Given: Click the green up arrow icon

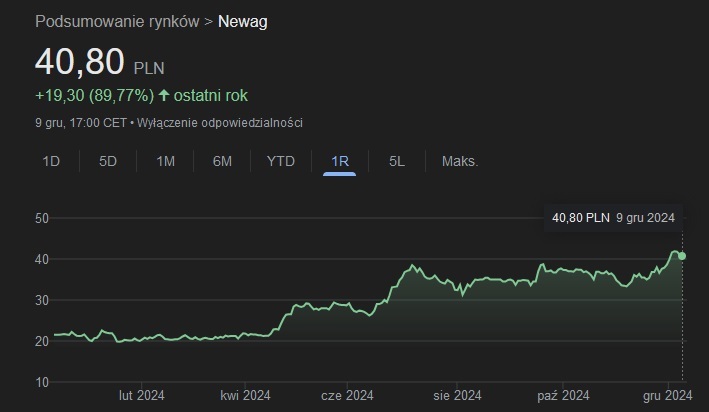Looking at the screenshot, I should pos(164,95).
